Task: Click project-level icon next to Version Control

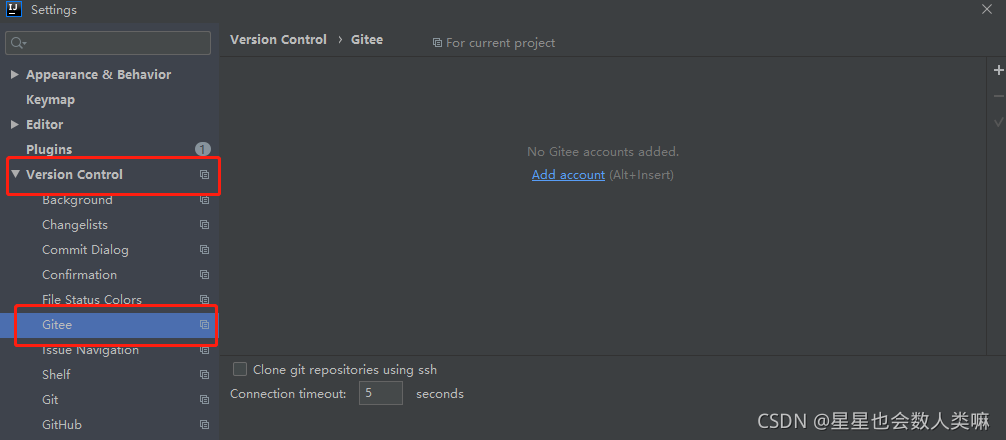Action: [205, 174]
